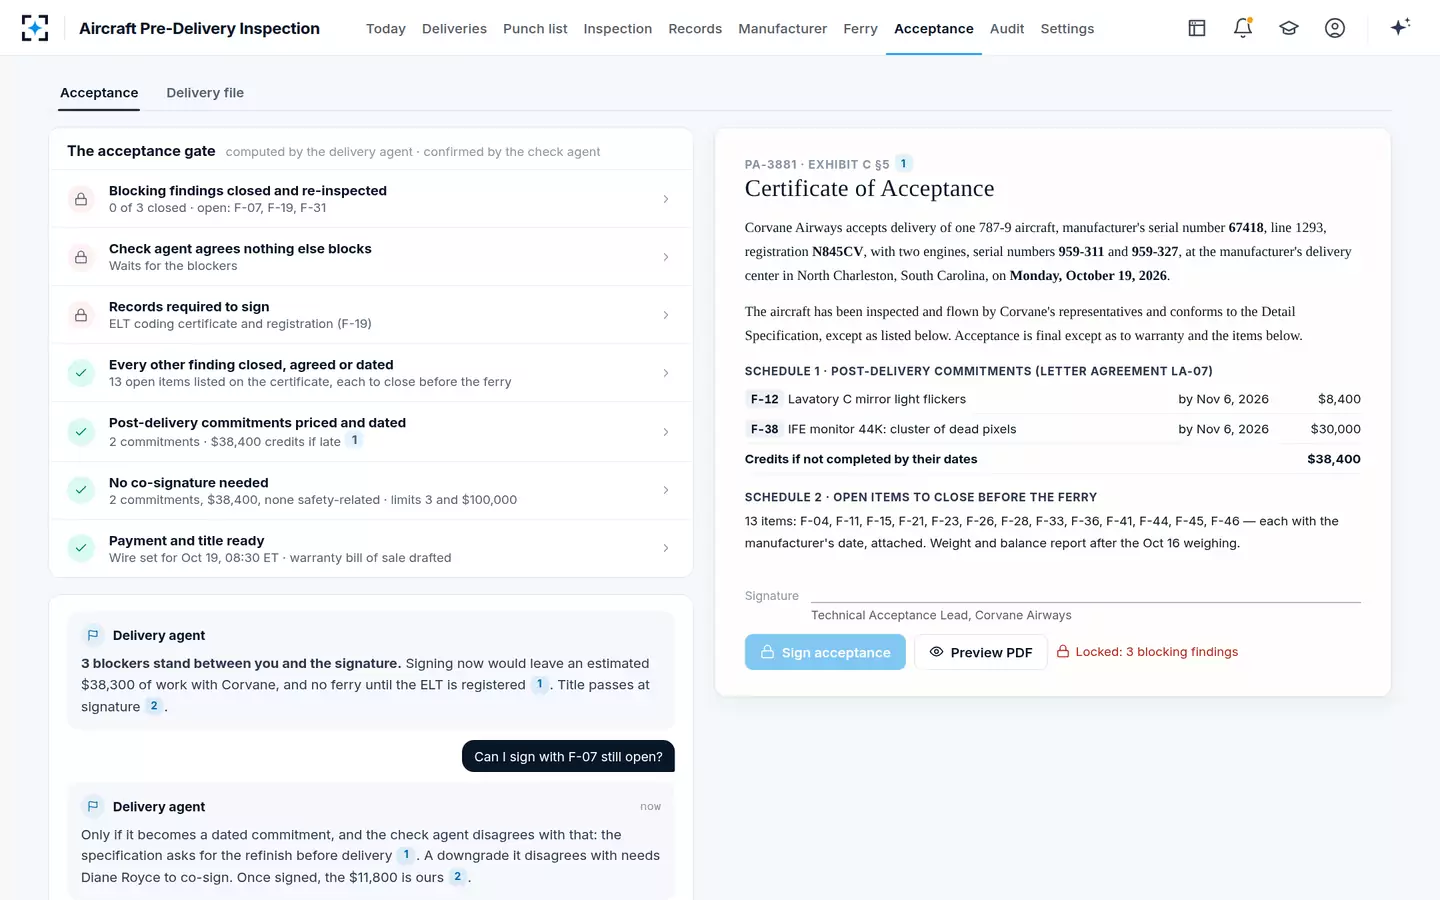Screen dimensions: 1440x900
Task: Open the Audit section
Action: [x=1007, y=29]
